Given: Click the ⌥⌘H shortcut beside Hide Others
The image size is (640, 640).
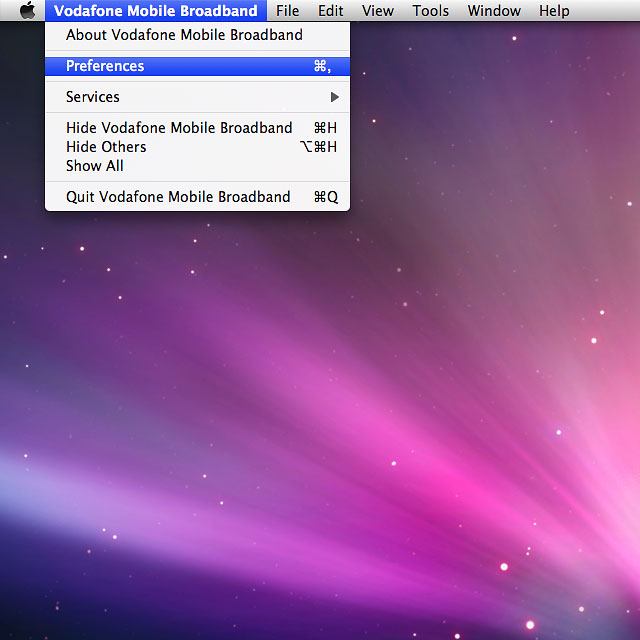Looking at the screenshot, I should click(x=319, y=147).
